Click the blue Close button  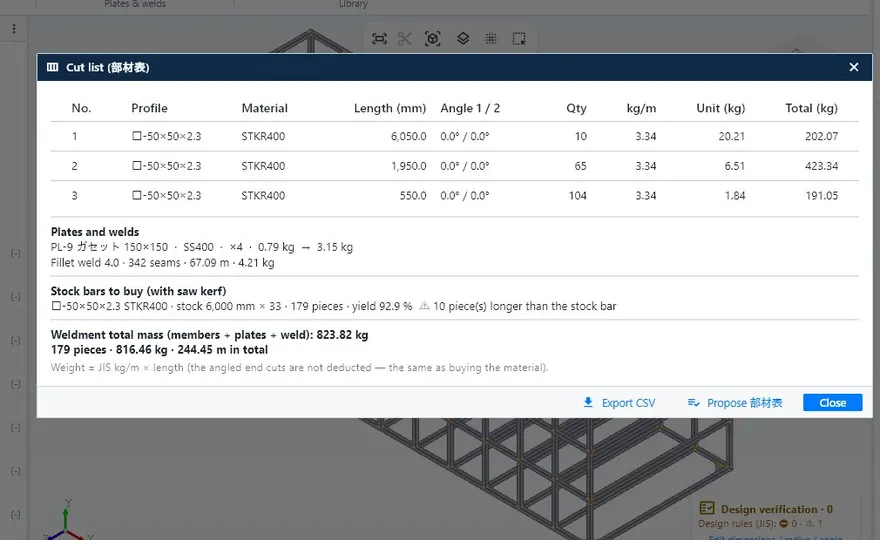click(832, 402)
